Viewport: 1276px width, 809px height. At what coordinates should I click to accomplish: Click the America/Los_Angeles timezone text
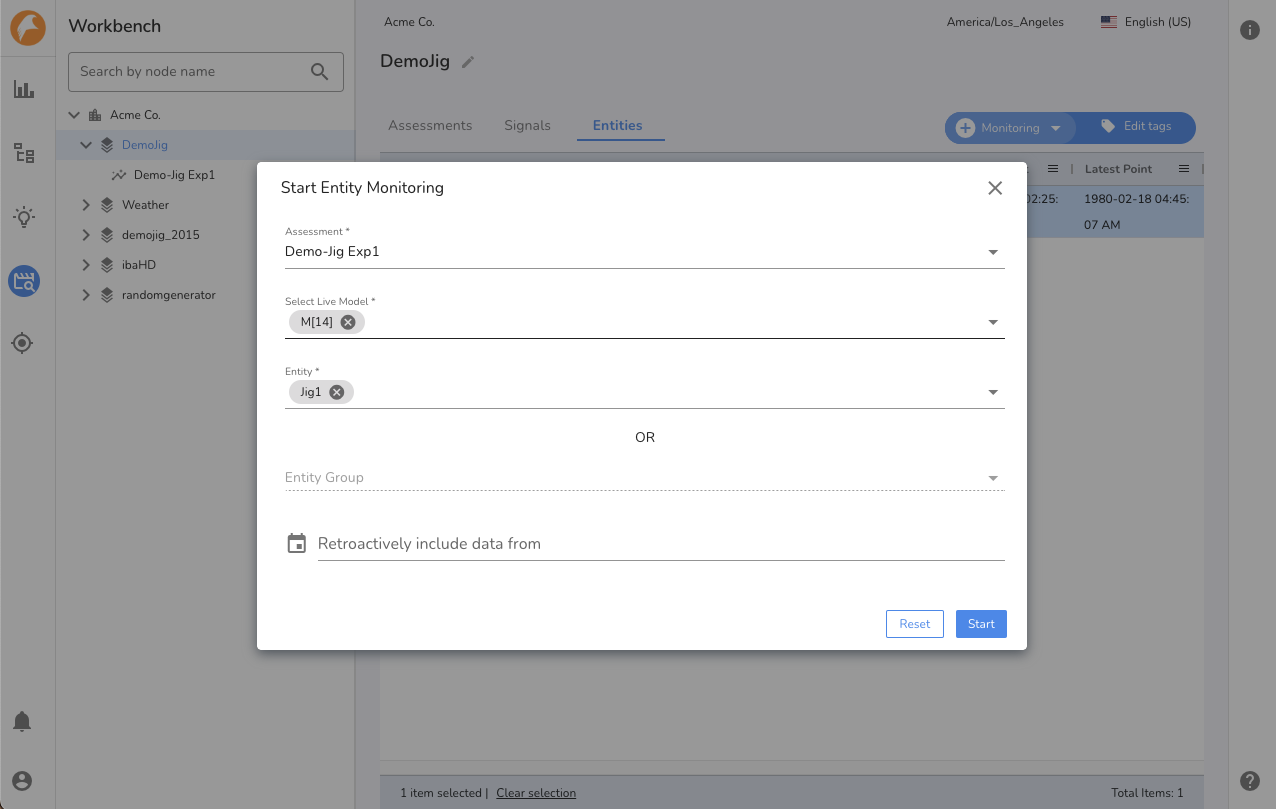point(1005,22)
